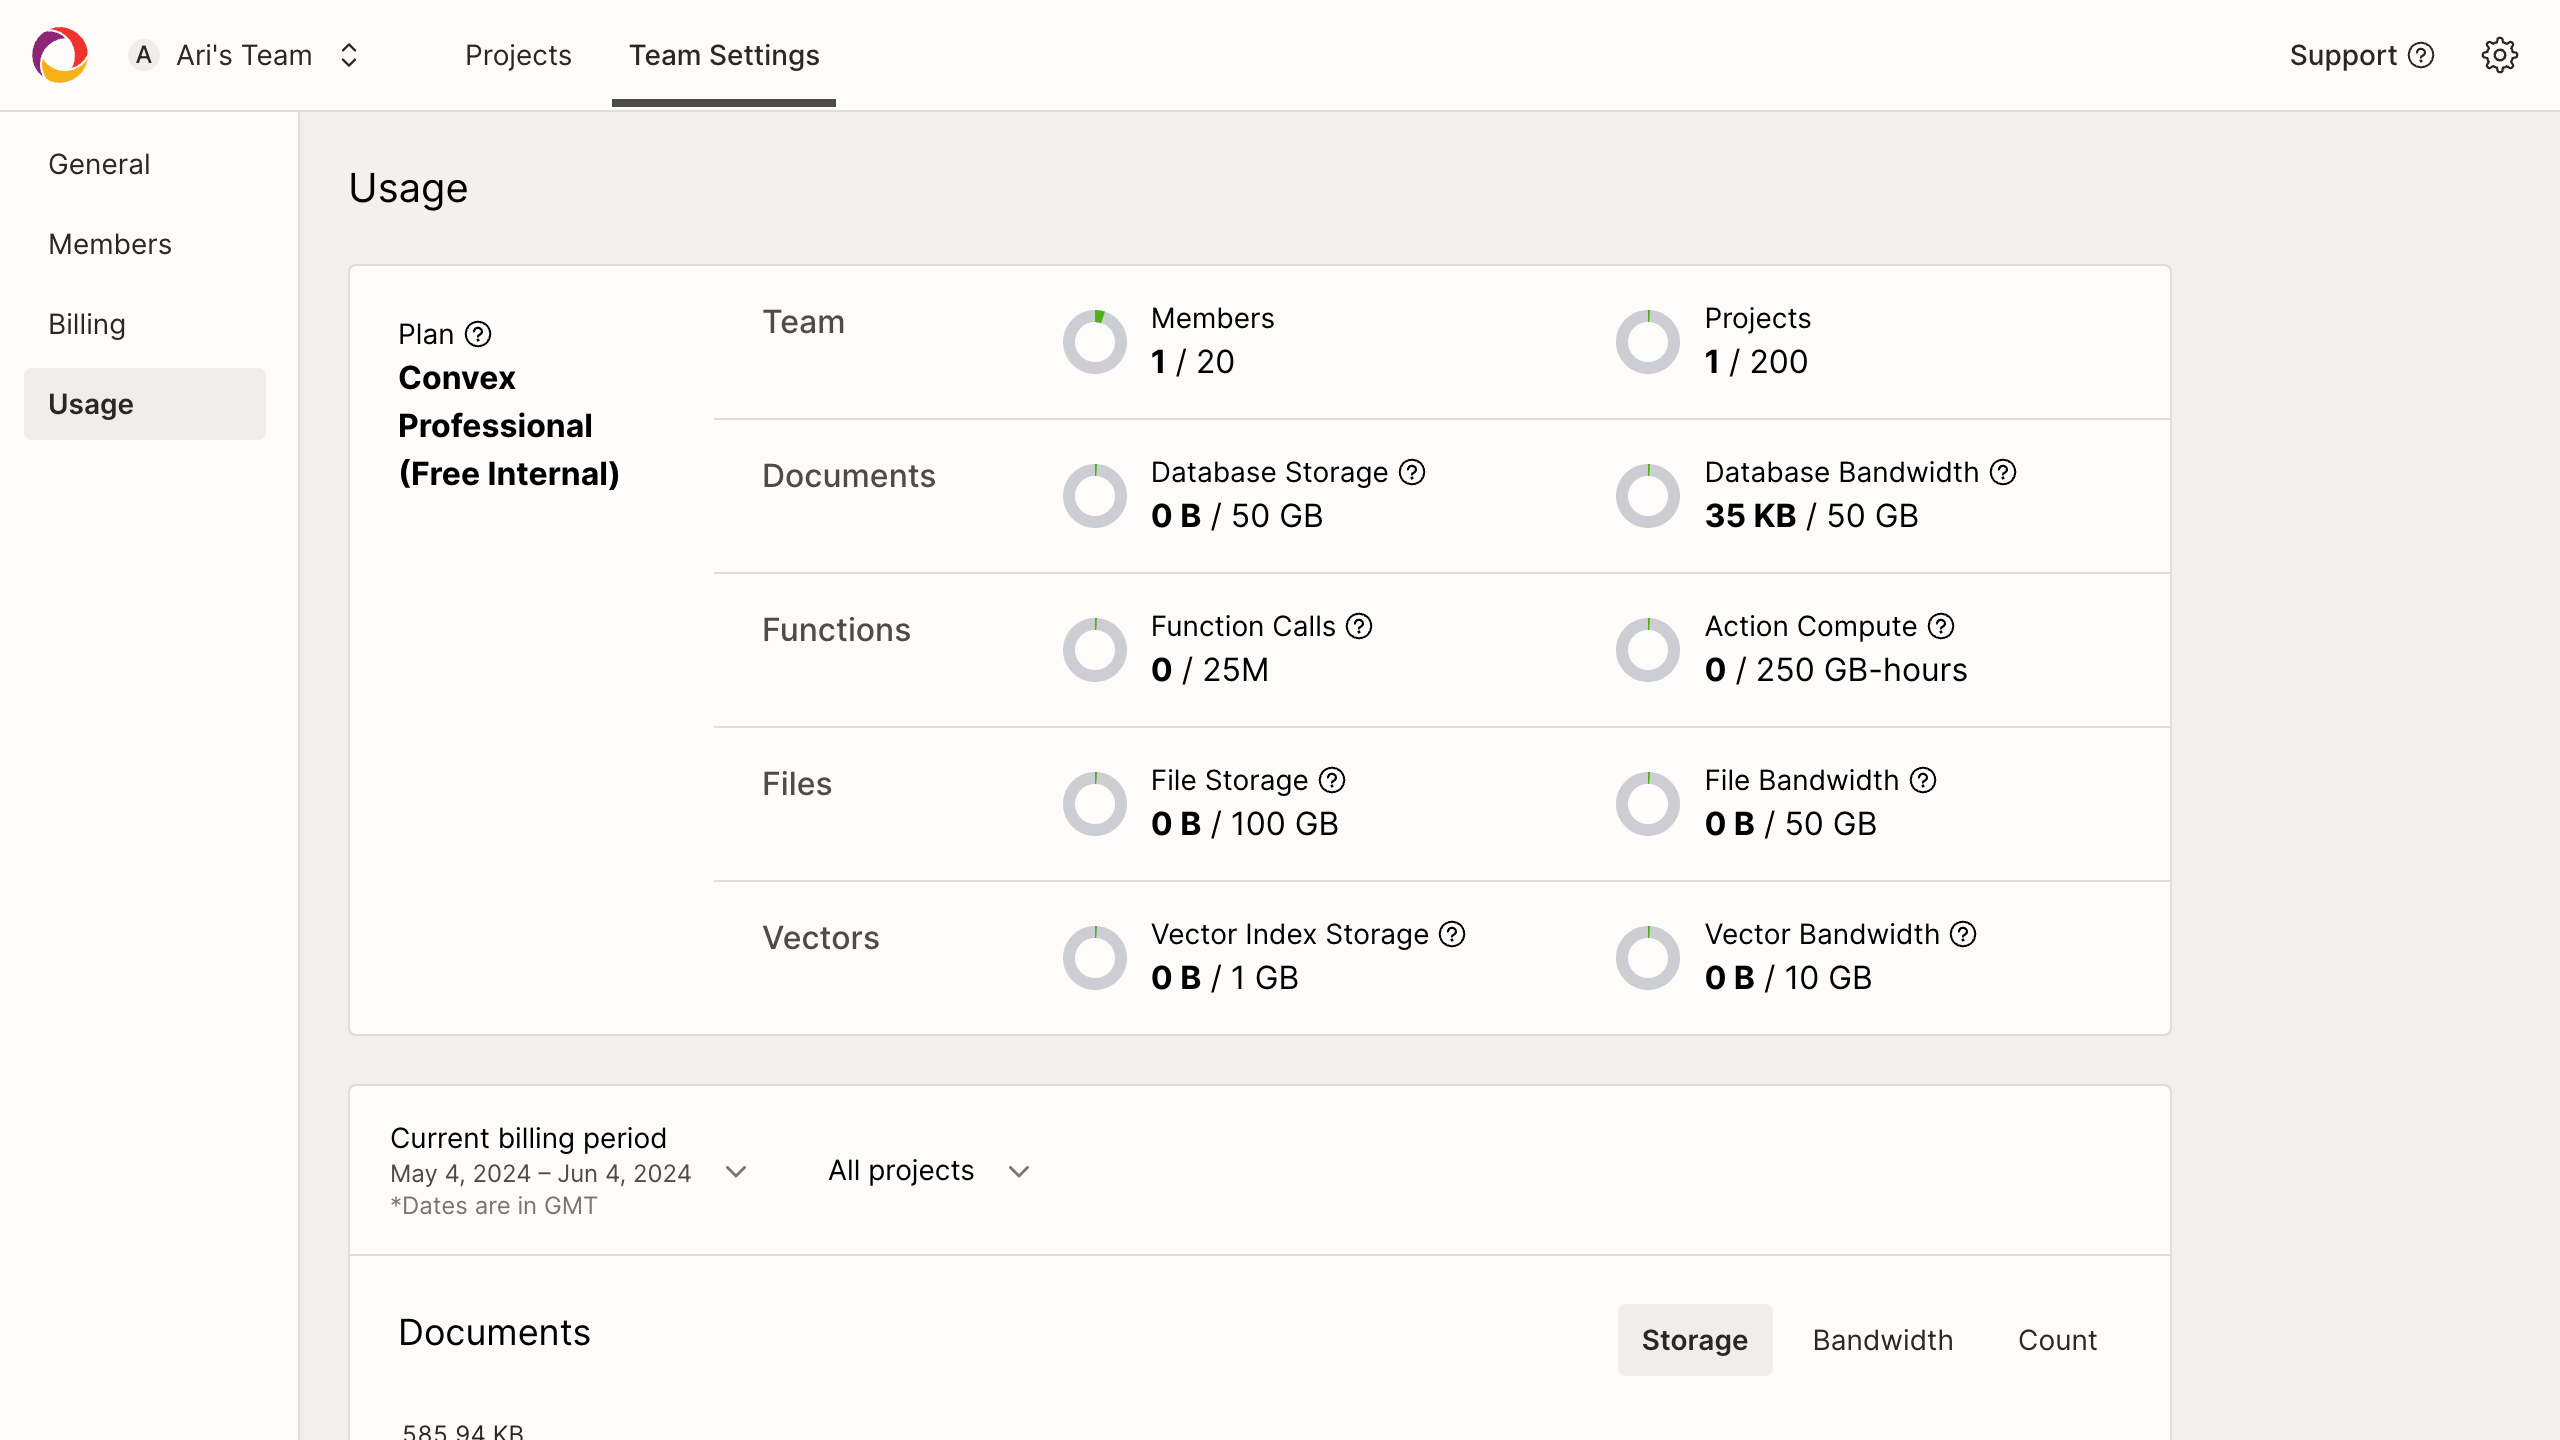This screenshot has width=2560, height=1440.
Task: Click the "Ari's Team" team name
Action: click(244, 55)
